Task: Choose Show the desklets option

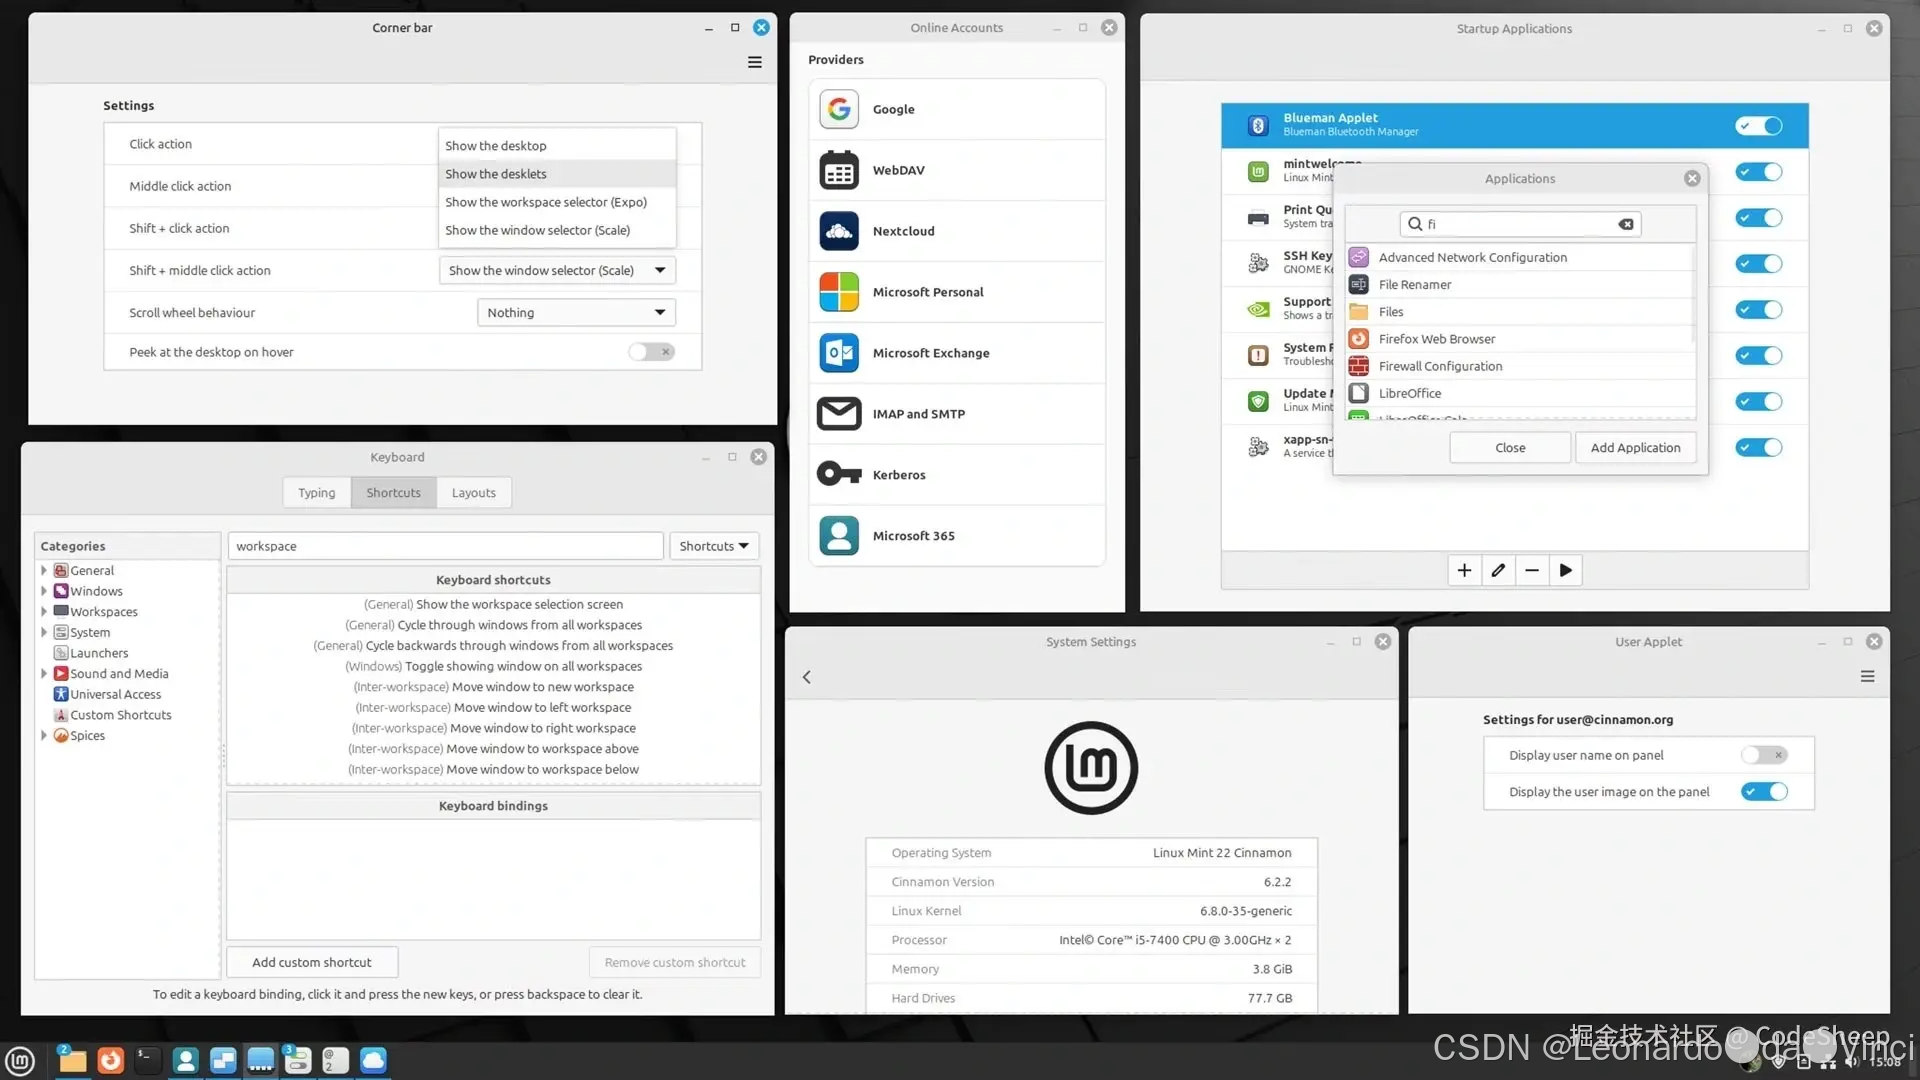Action: pos(496,174)
